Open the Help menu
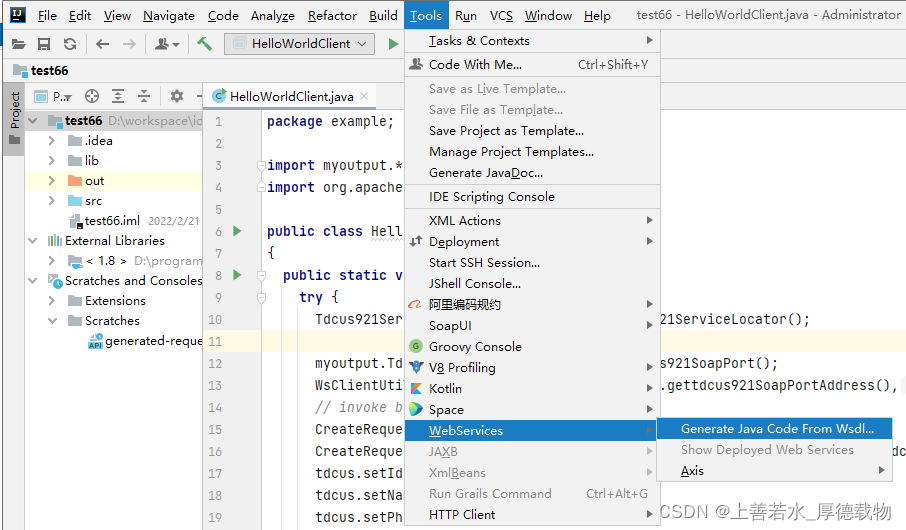The image size is (906, 530). coord(597,16)
